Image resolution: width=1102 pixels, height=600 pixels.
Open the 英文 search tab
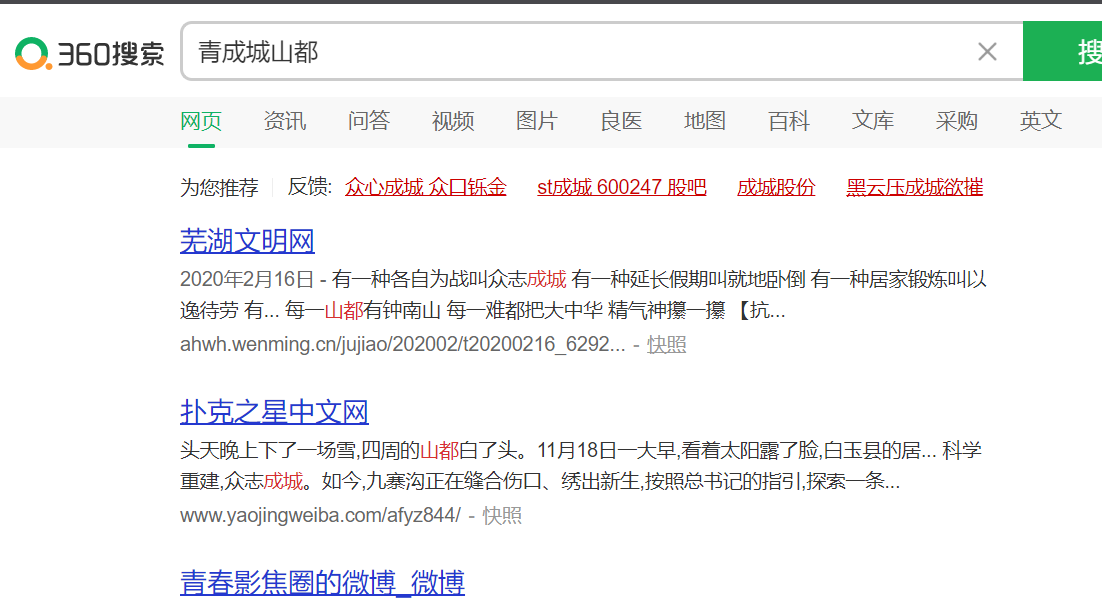1040,121
